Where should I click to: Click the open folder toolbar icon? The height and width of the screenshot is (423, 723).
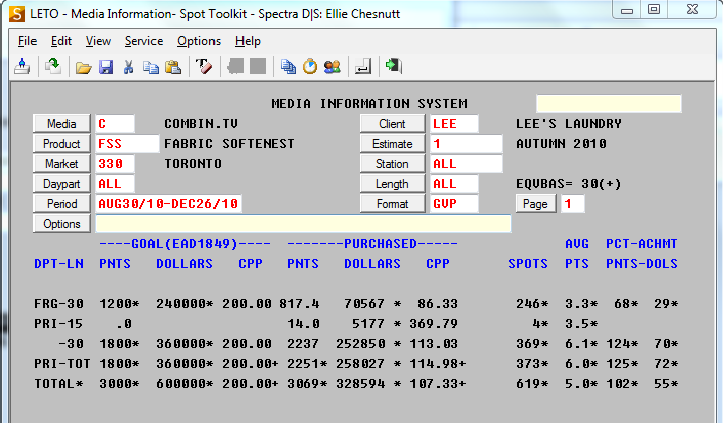83,68
